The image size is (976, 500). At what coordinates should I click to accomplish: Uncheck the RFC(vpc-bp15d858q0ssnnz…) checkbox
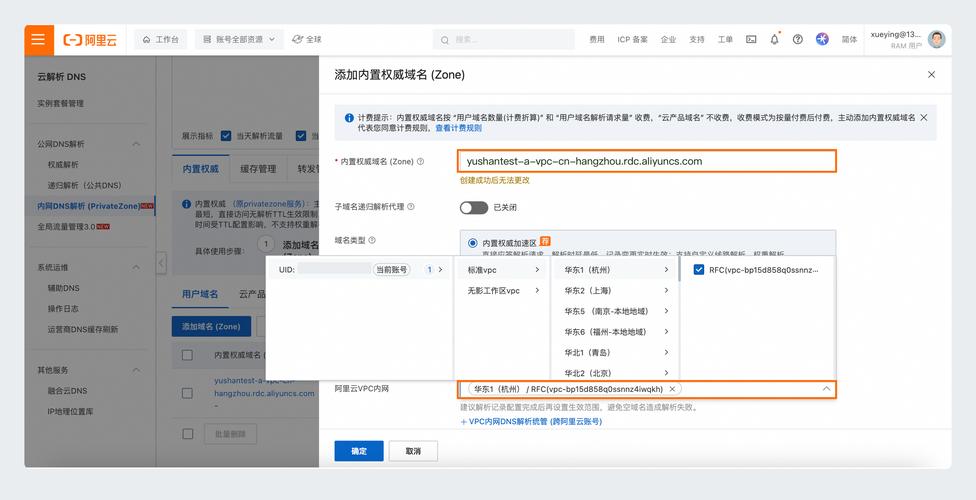point(698,270)
